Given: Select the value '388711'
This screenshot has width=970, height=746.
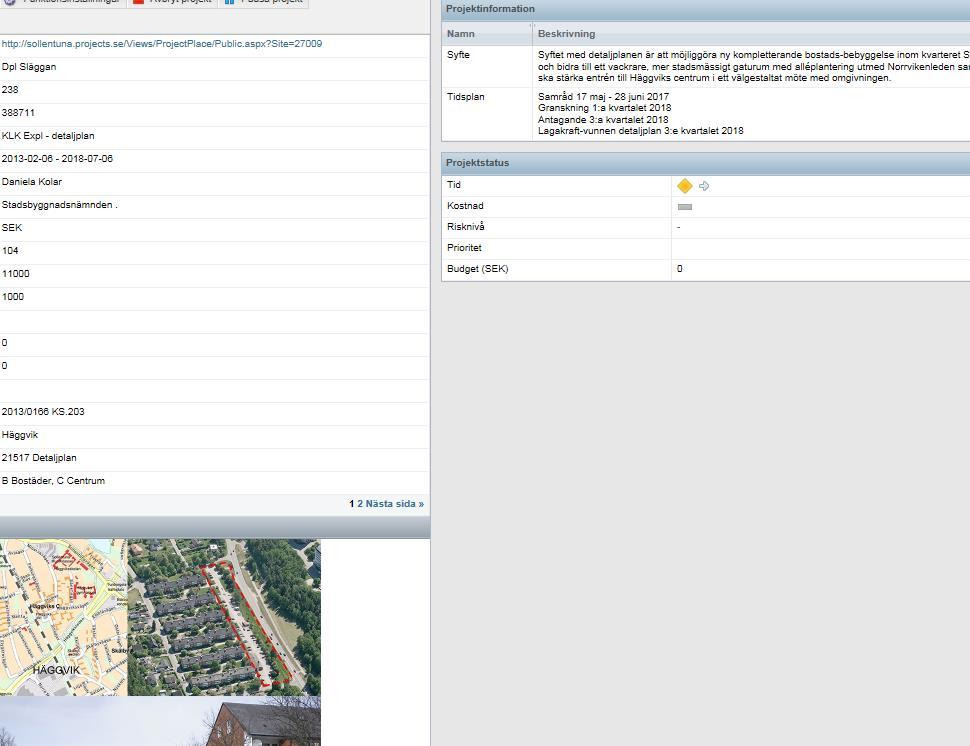Looking at the screenshot, I should coord(18,113).
